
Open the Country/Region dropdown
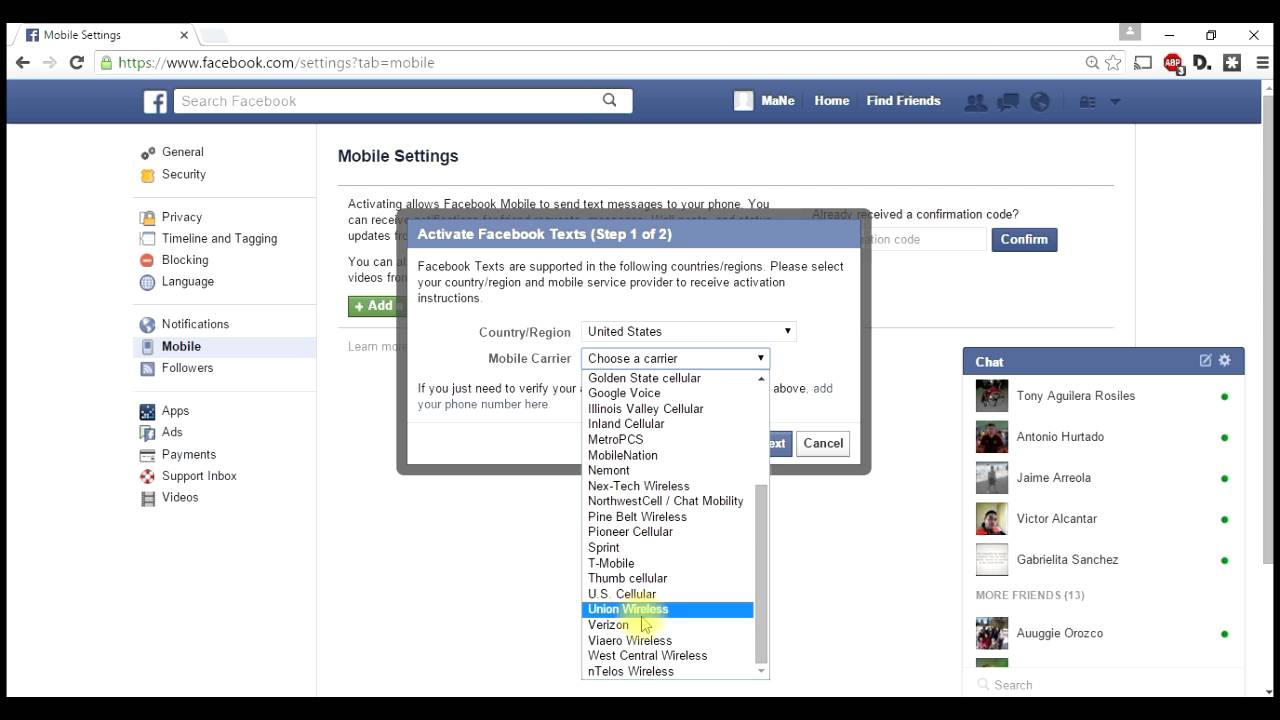click(689, 332)
